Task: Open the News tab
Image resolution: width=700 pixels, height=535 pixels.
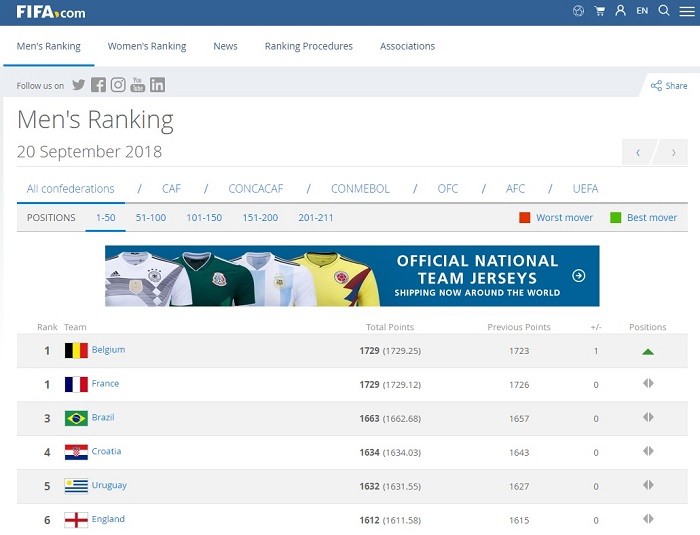Action: tap(225, 46)
